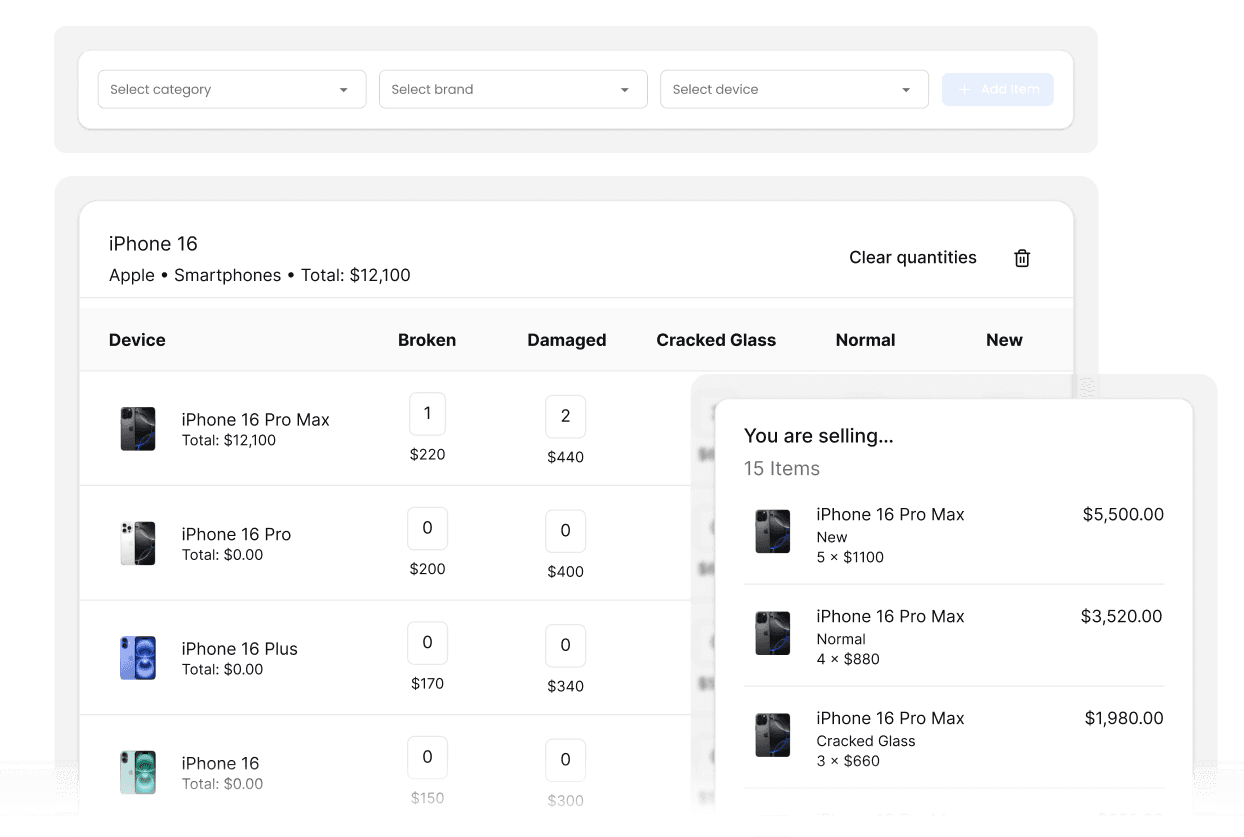This screenshot has height=837, width=1244.
Task: Open the Select brand dropdown
Action: coord(513,89)
